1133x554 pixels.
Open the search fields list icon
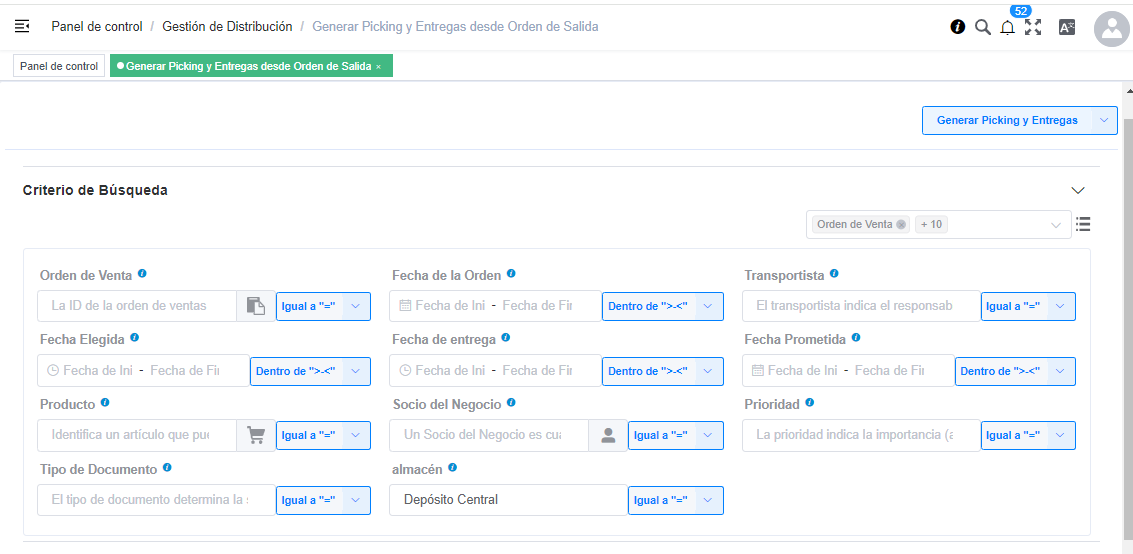1082,225
